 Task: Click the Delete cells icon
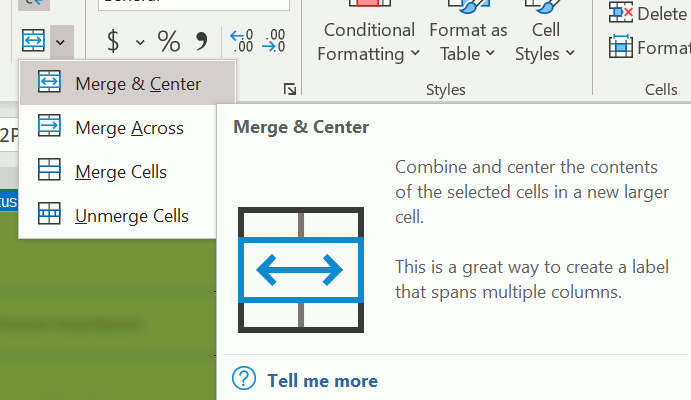(621, 13)
